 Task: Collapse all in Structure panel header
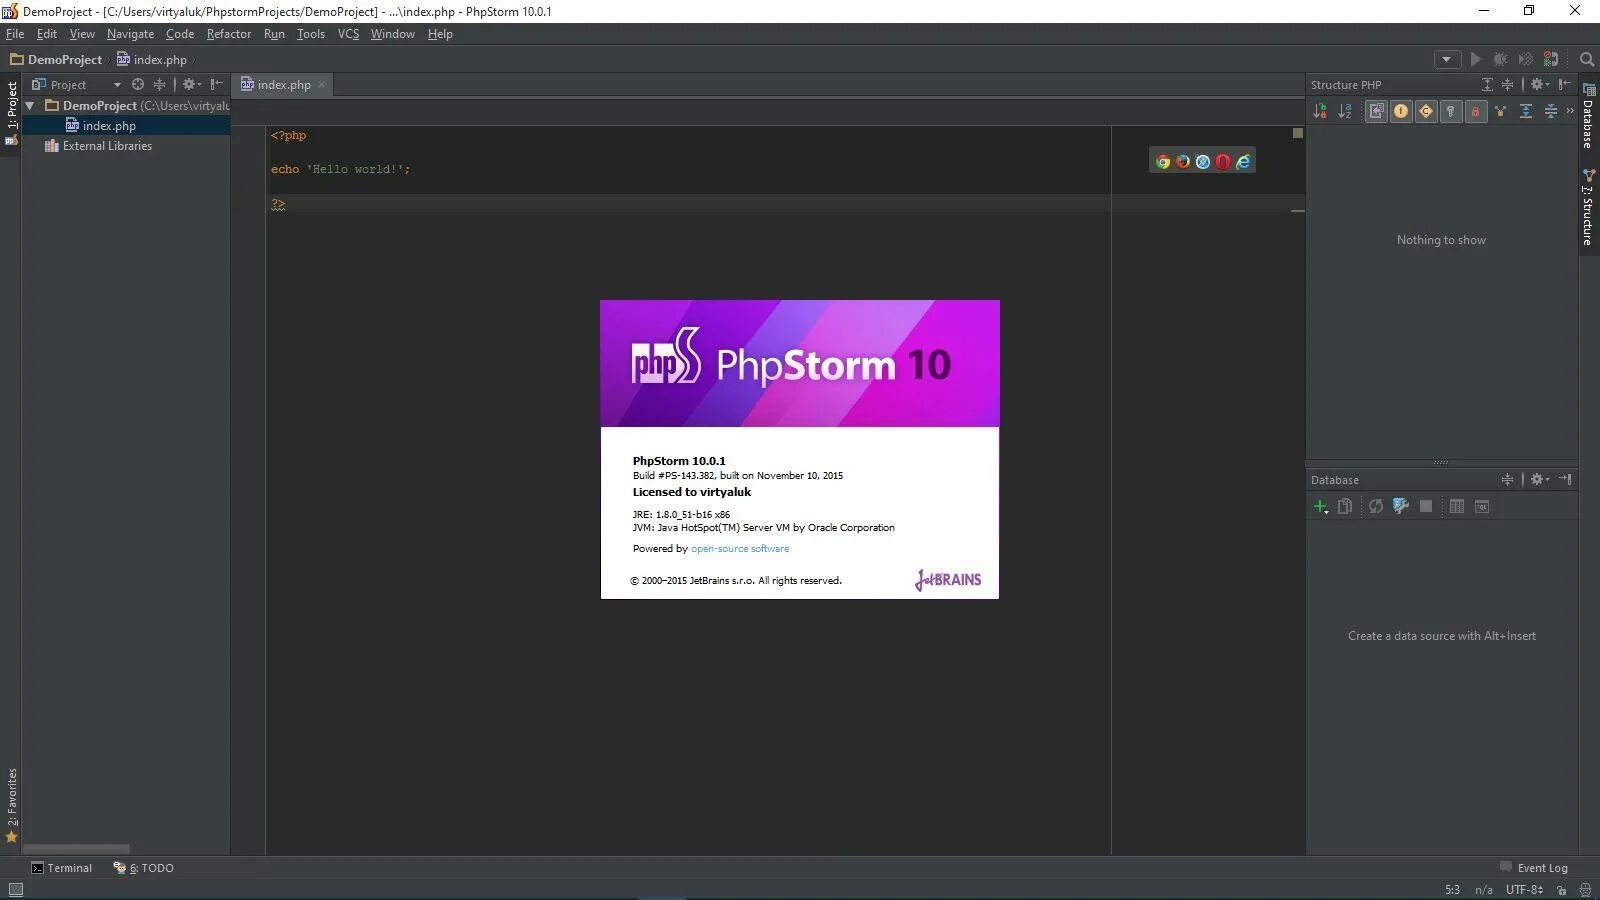pyautogui.click(x=1508, y=85)
